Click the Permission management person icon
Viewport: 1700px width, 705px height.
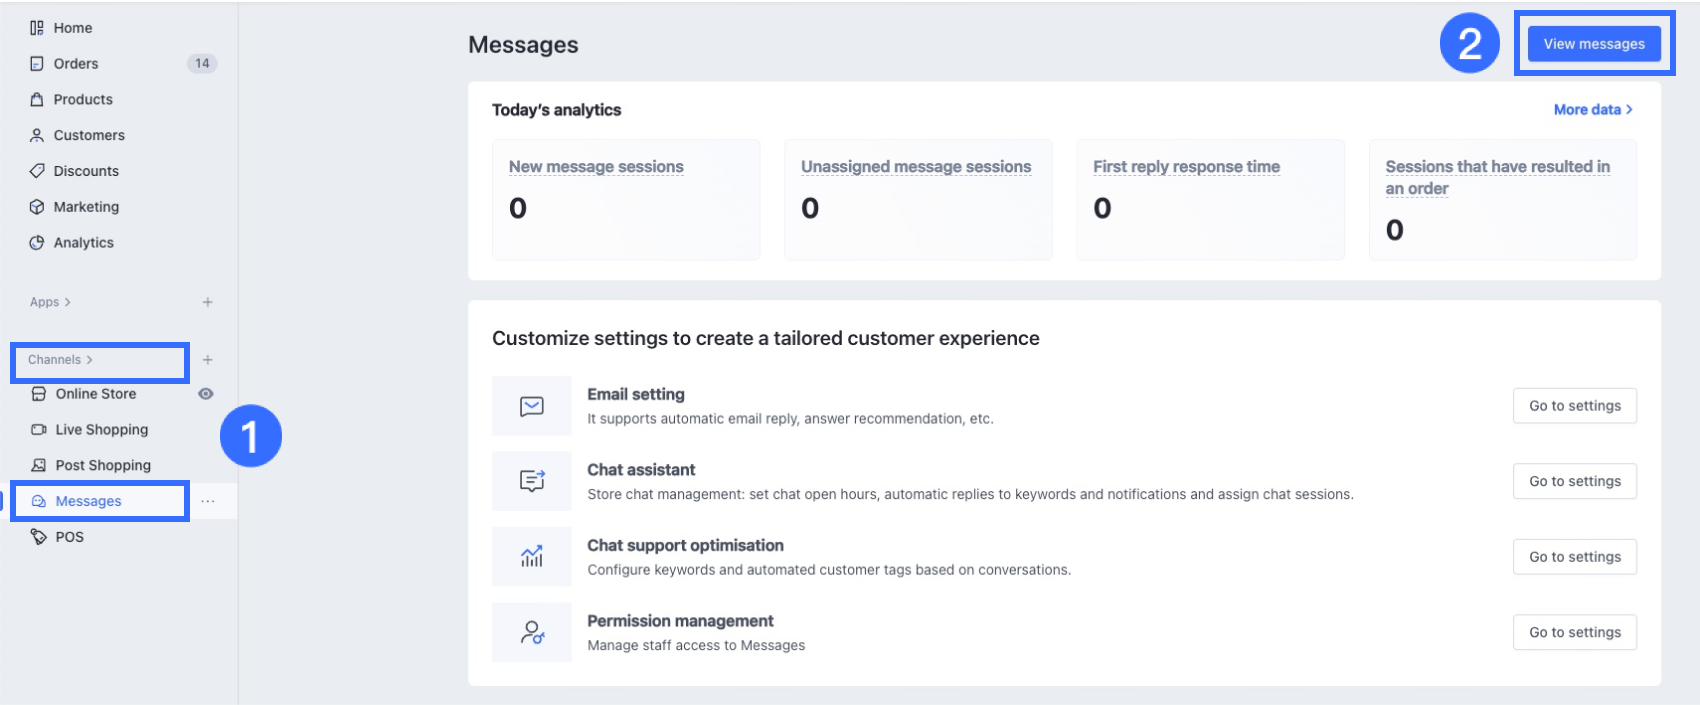(531, 632)
